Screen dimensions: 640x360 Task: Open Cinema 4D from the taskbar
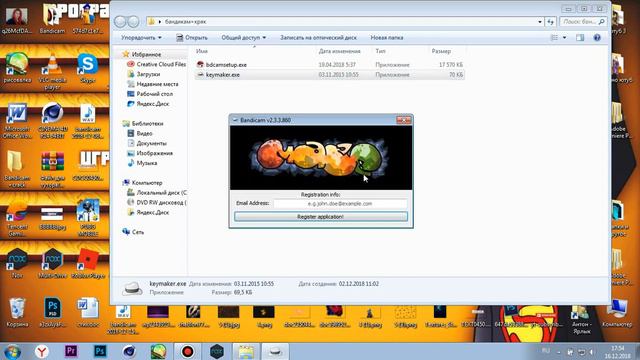(x=129, y=351)
